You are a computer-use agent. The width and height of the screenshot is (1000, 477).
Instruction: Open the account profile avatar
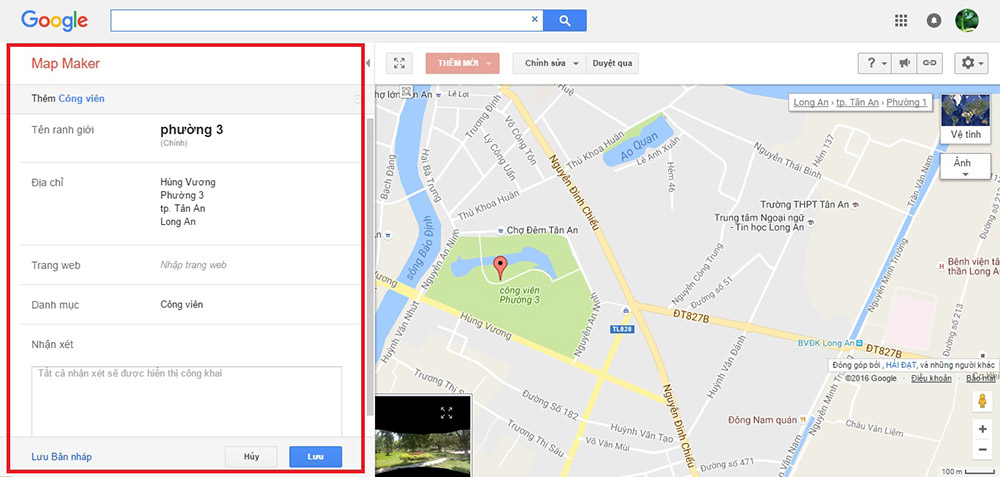966,20
